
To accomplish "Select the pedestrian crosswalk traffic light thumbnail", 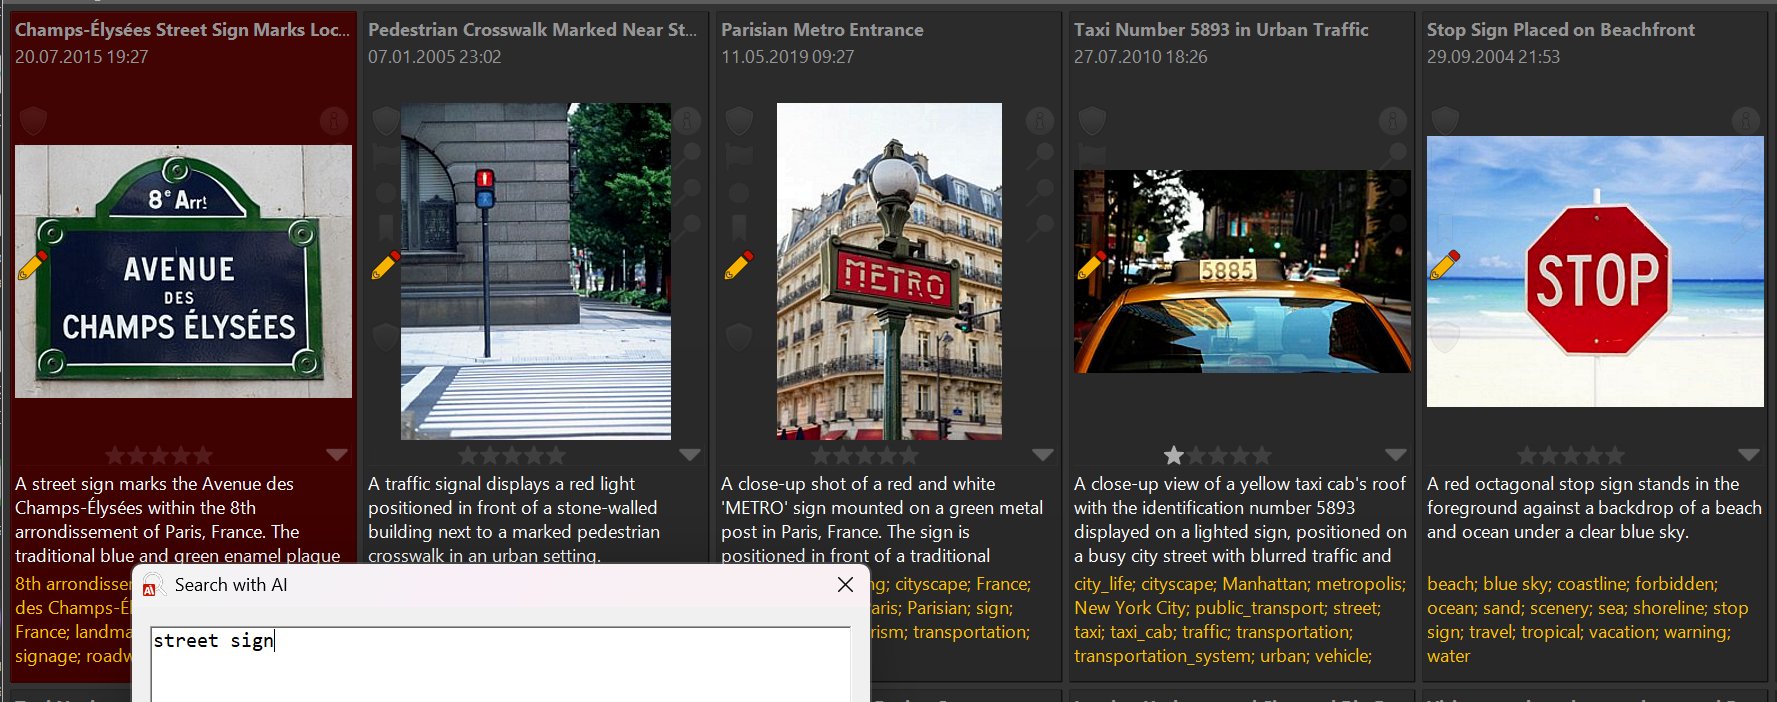I will [x=536, y=271].
